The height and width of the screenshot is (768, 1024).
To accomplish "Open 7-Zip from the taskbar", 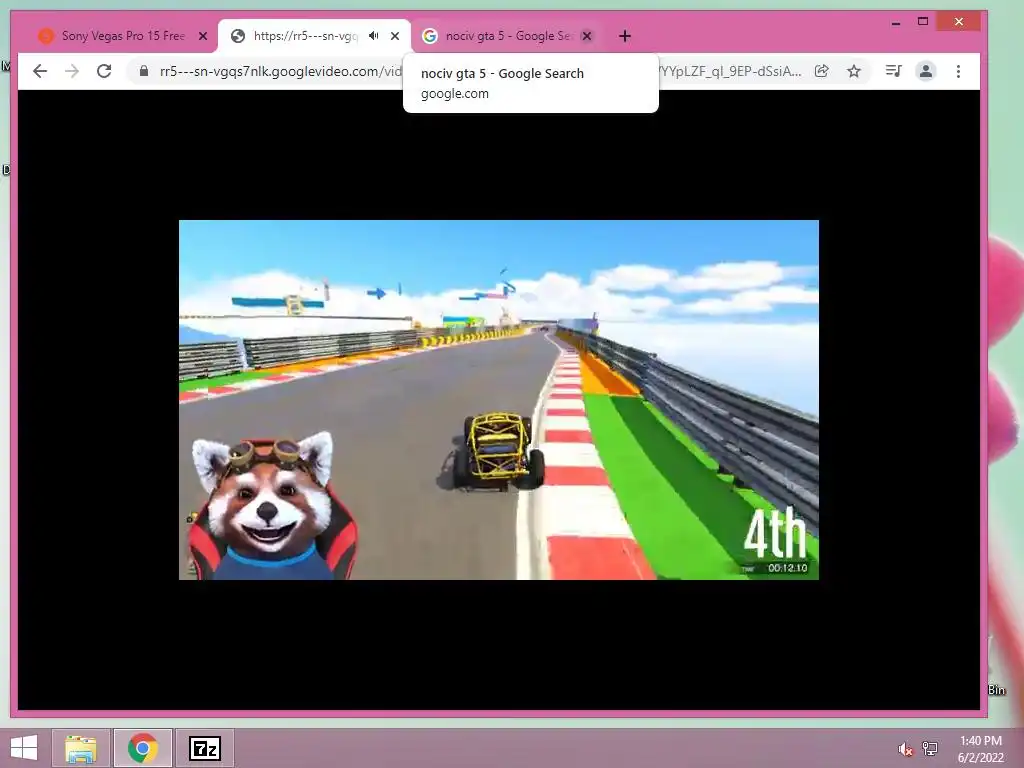I will pos(205,748).
